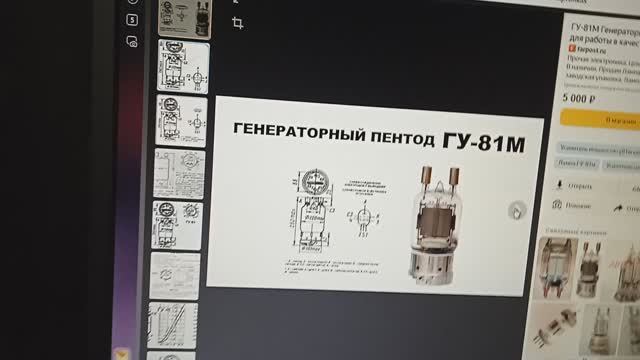Viewport: 640px width, 360px height.
Task: Select fifth thumbnail with bordered tube drawing
Action: pyautogui.click(x=177, y=226)
